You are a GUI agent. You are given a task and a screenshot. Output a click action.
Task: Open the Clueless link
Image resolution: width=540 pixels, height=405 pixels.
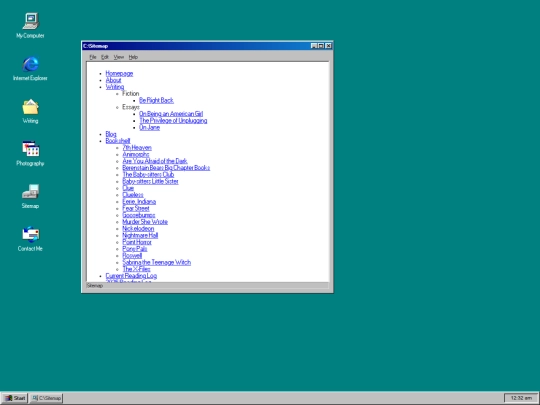(x=133, y=195)
